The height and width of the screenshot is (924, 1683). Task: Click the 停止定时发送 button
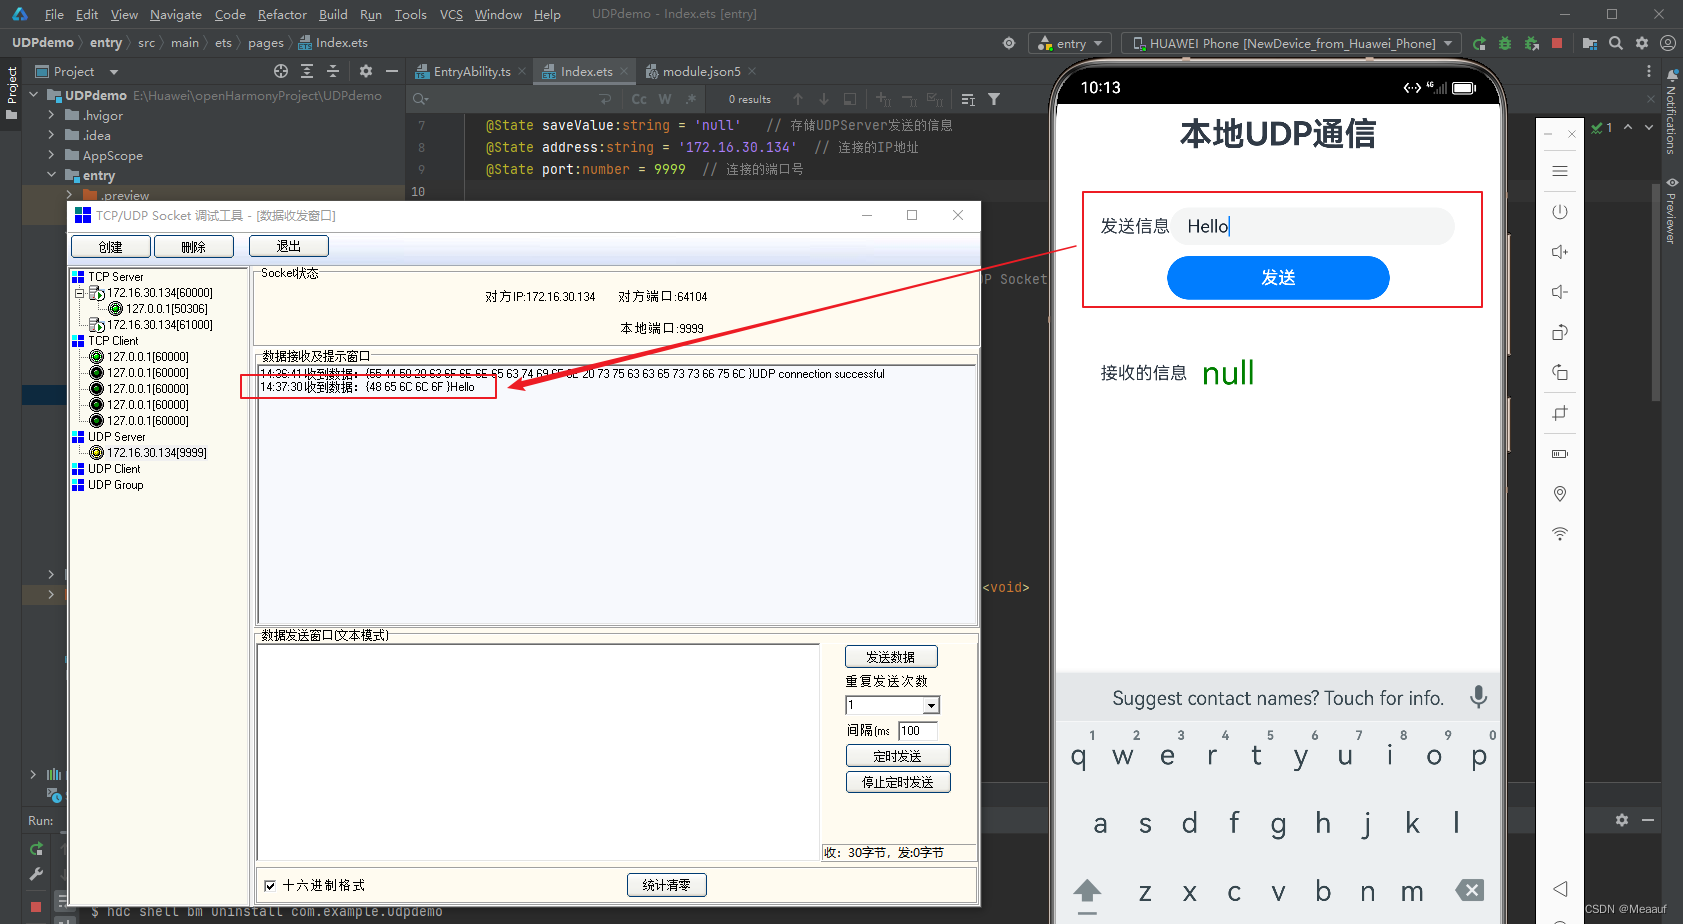tap(898, 782)
